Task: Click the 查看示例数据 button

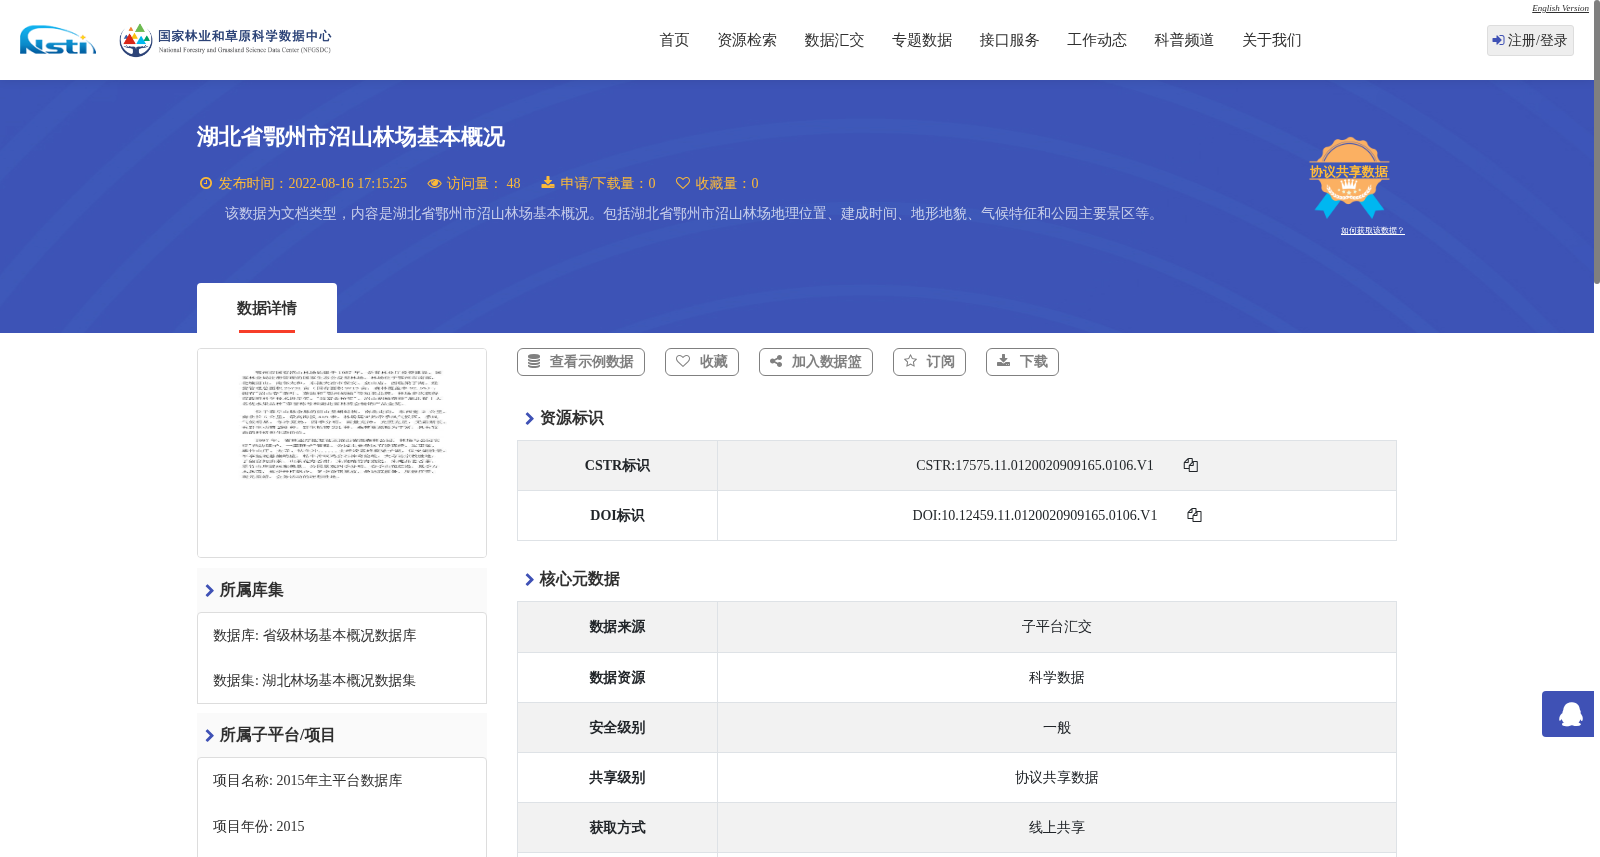Action: point(581,362)
